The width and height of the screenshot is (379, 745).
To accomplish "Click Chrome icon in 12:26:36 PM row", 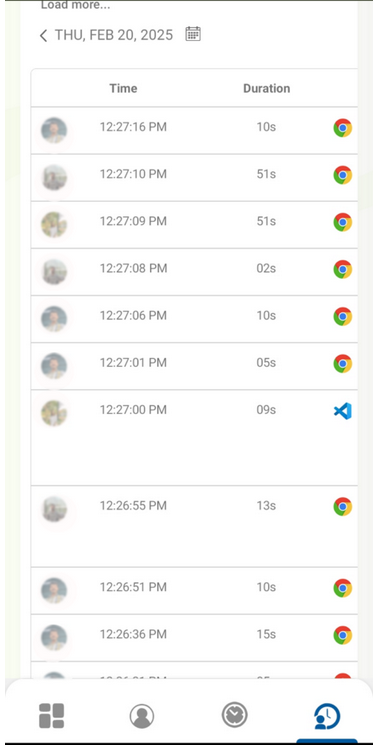I will coord(342,635).
